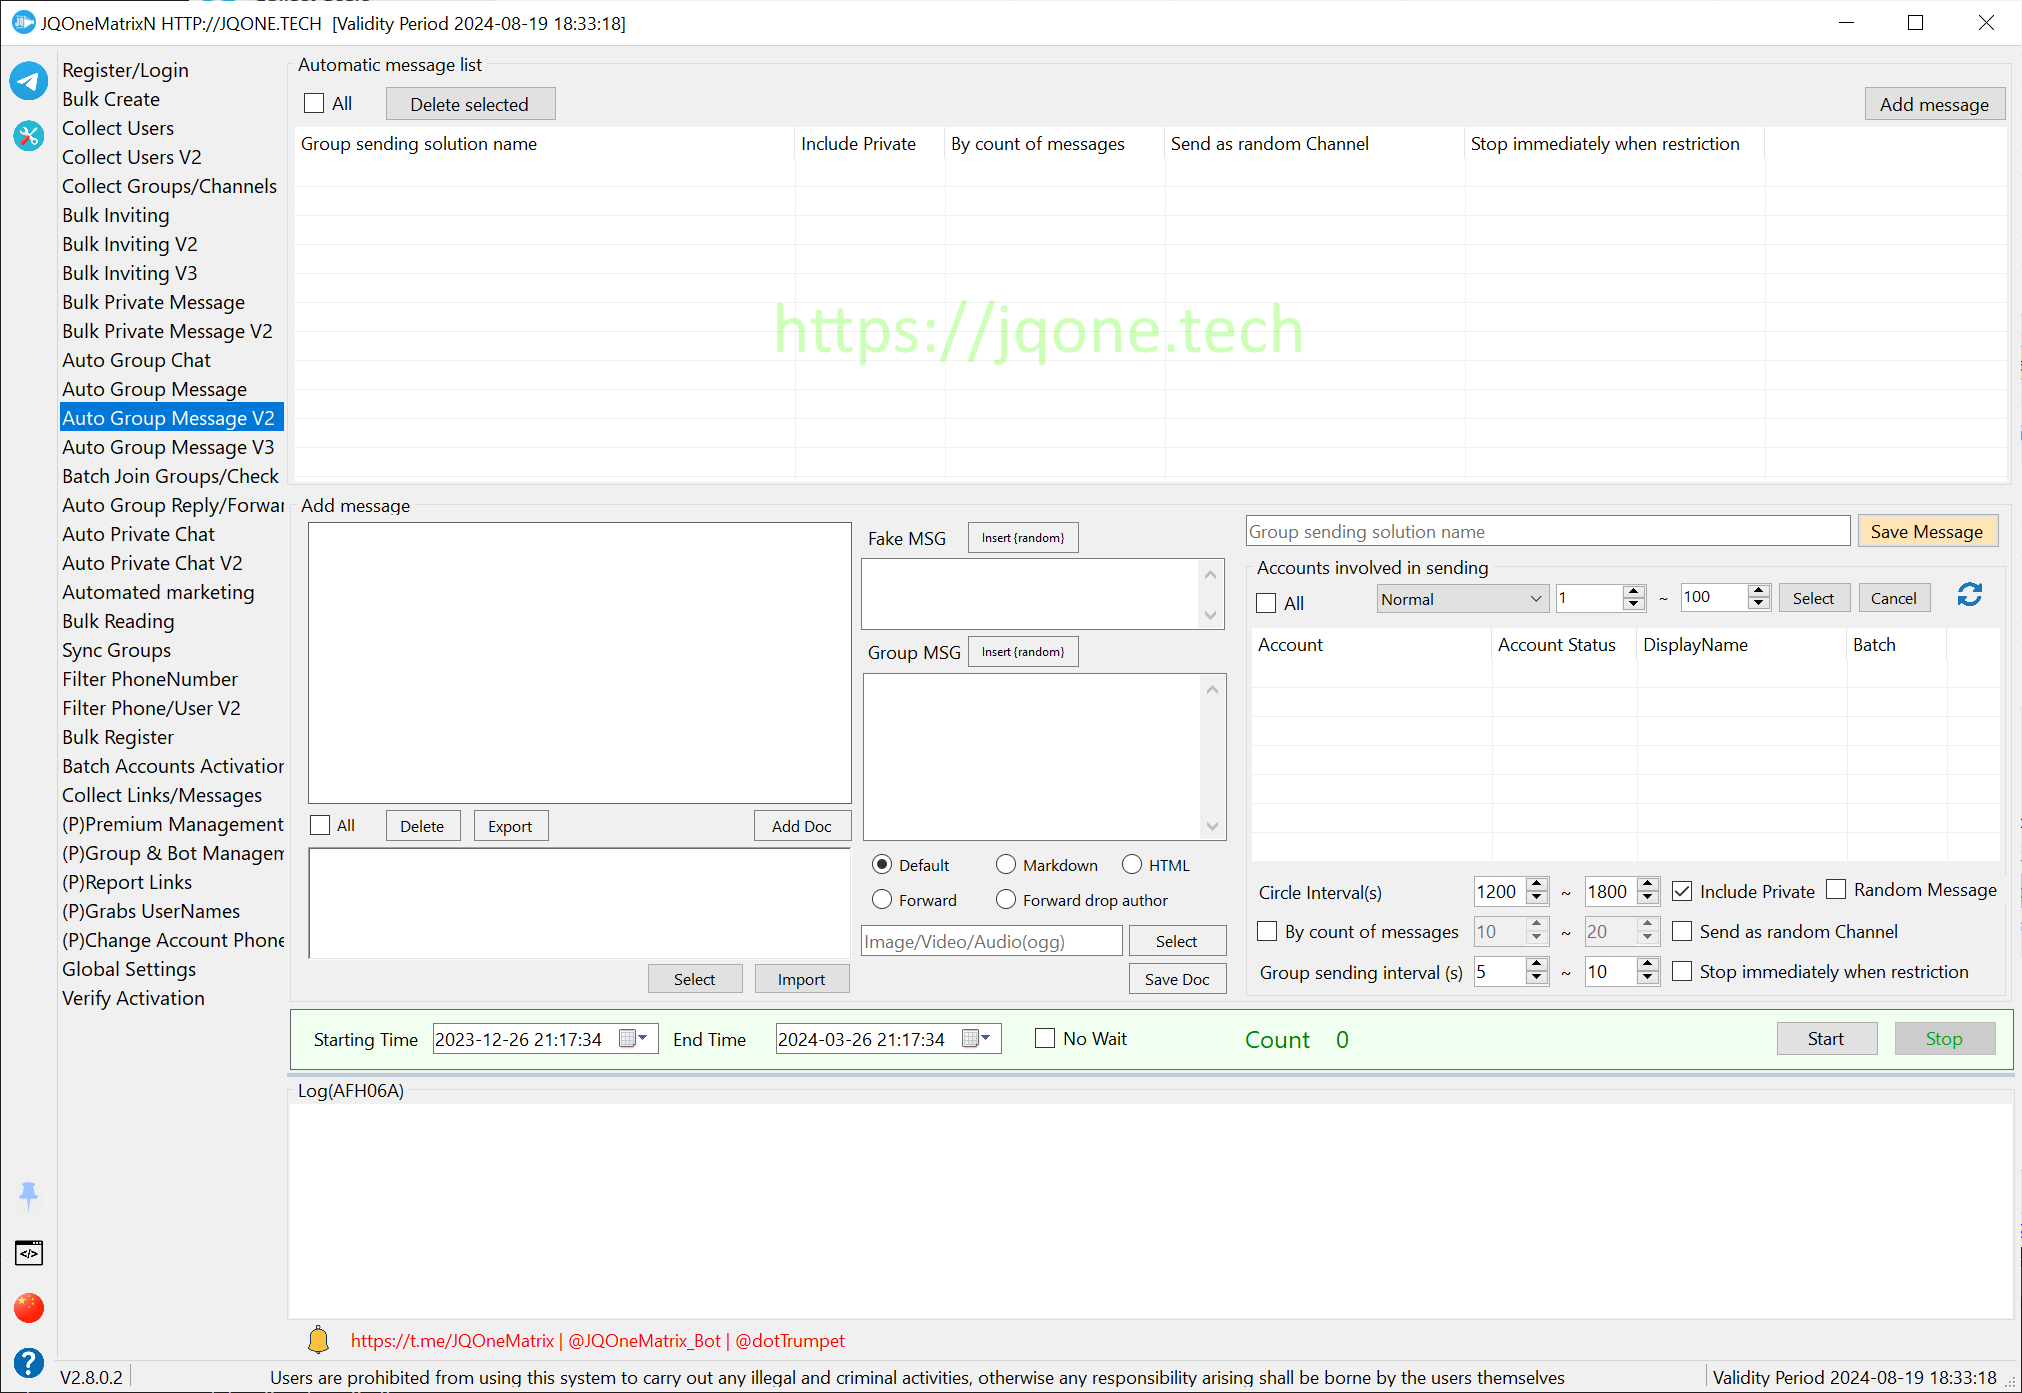Image resolution: width=2022 pixels, height=1393 pixels.
Task: Click the Add Doc button
Action: (x=802, y=826)
